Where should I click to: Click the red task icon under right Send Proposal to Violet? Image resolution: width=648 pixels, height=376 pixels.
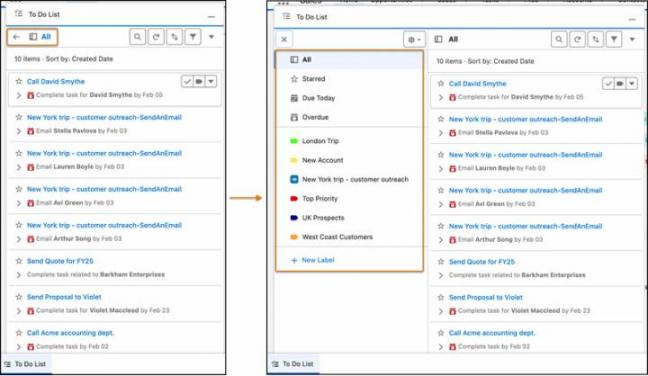coord(453,311)
